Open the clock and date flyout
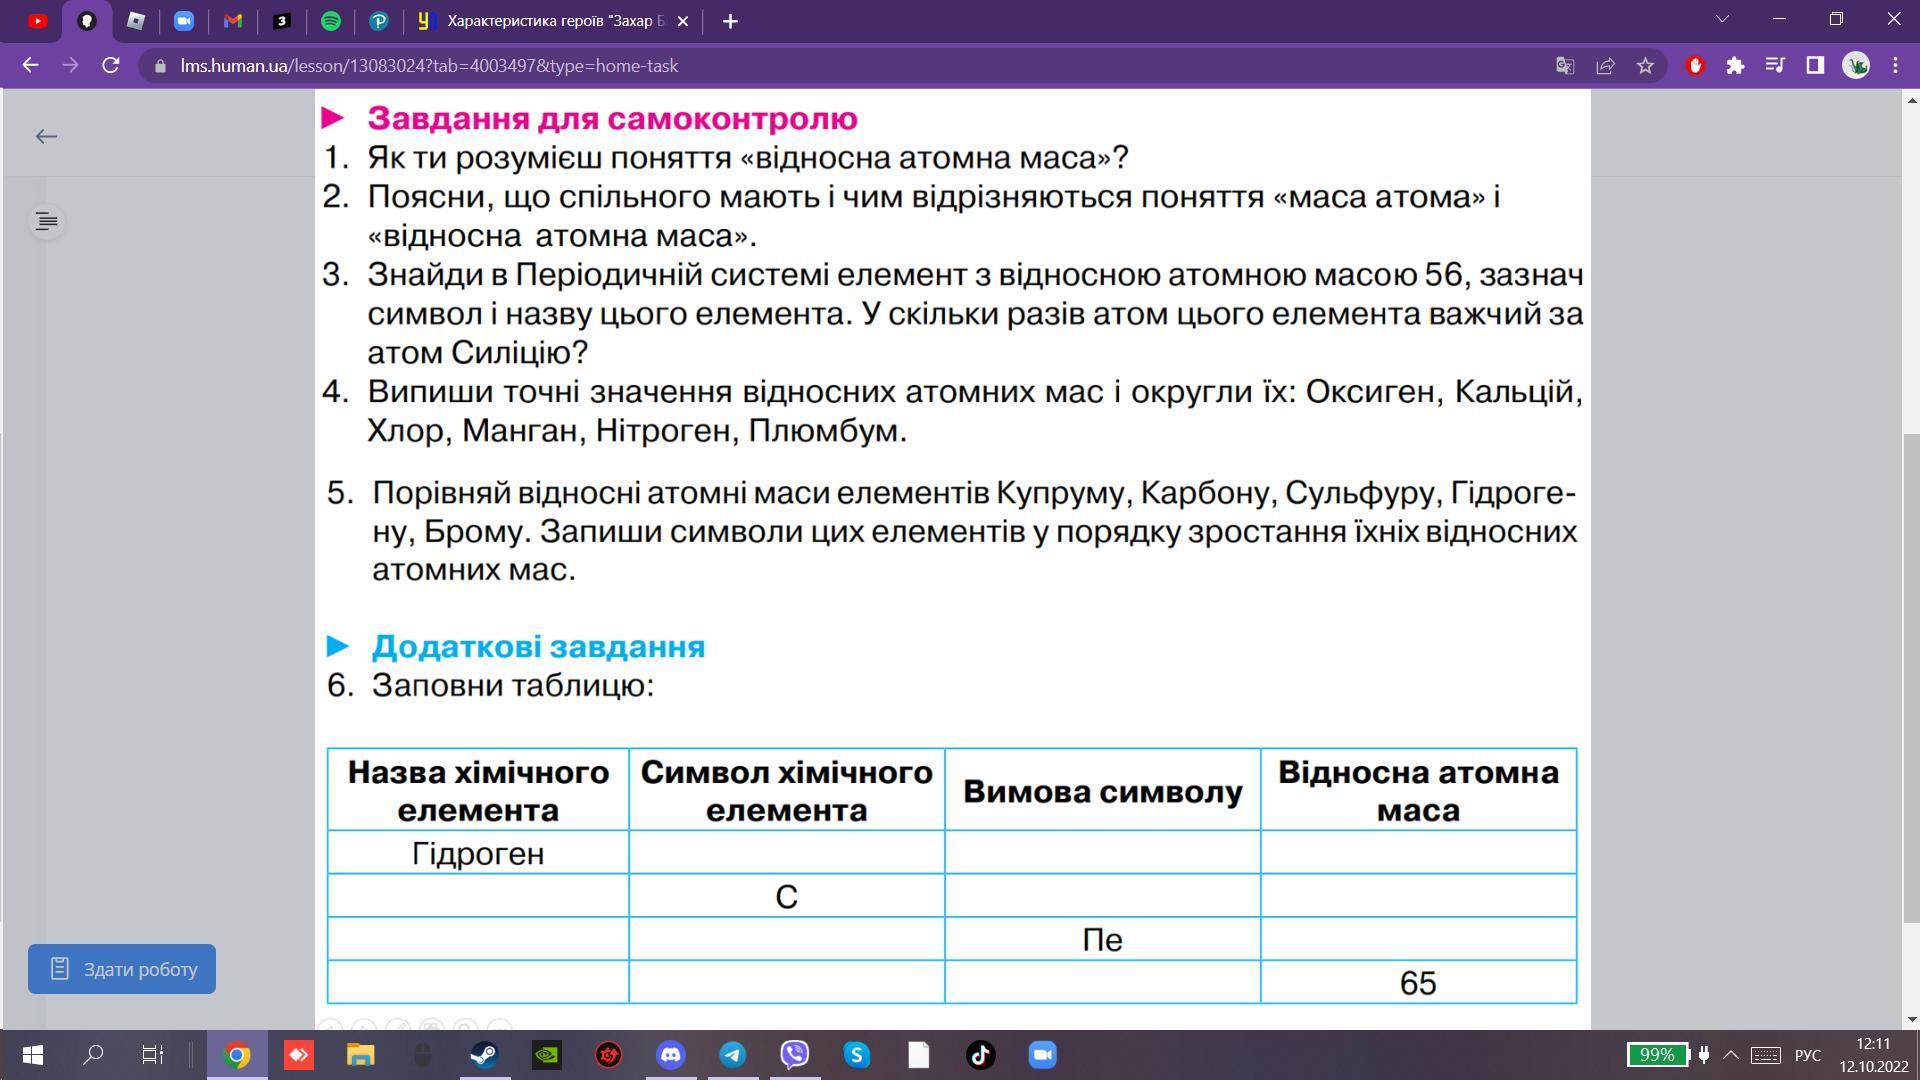 pyautogui.click(x=1873, y=1055)
